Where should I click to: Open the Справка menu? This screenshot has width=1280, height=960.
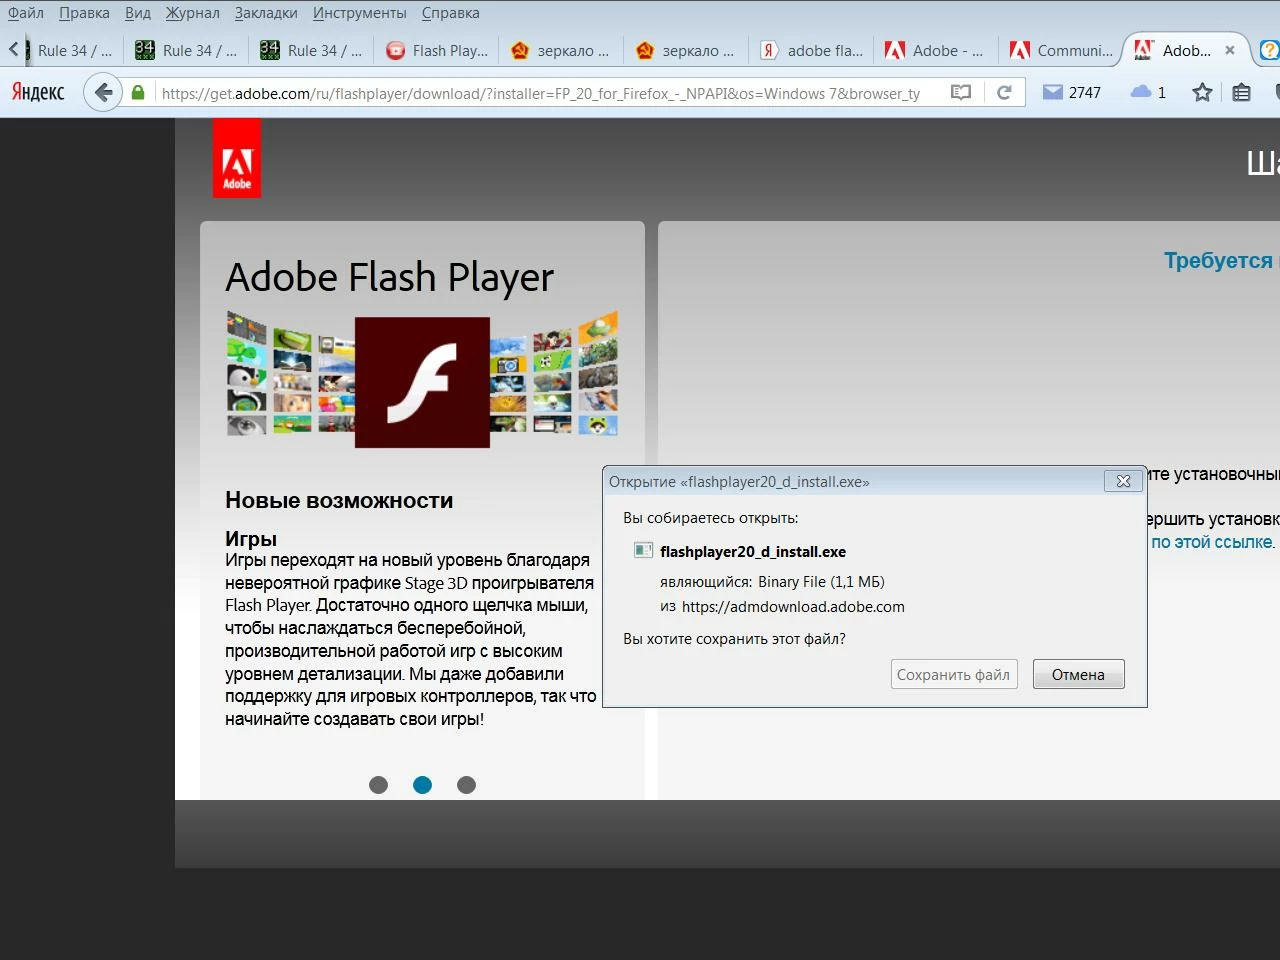pyautogui.click(x=450, y=13)
